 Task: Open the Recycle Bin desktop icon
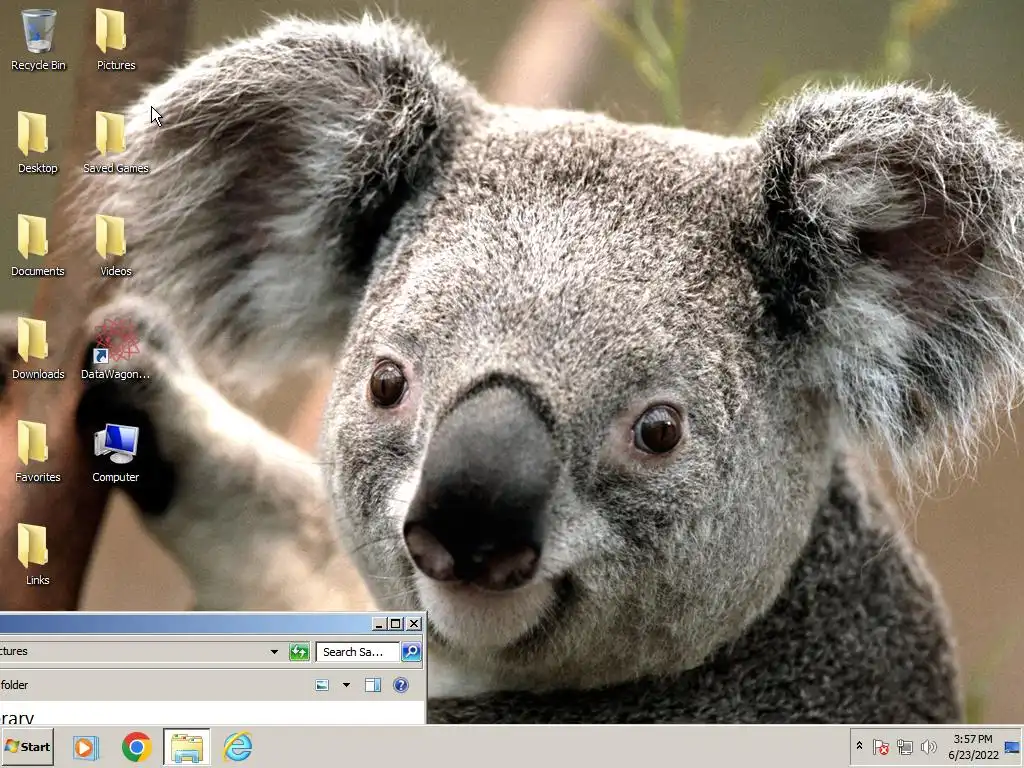tap(38, 39)
